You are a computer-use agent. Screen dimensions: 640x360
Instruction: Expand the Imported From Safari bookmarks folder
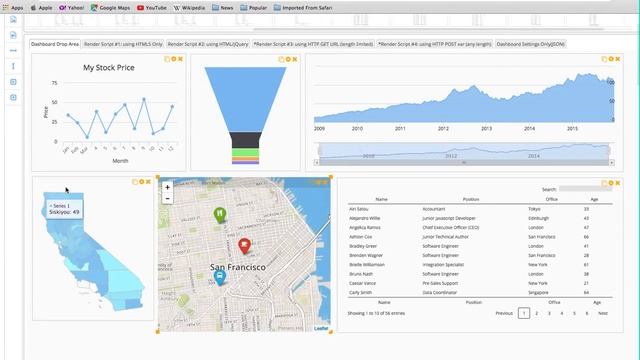(x=303, y=7)
